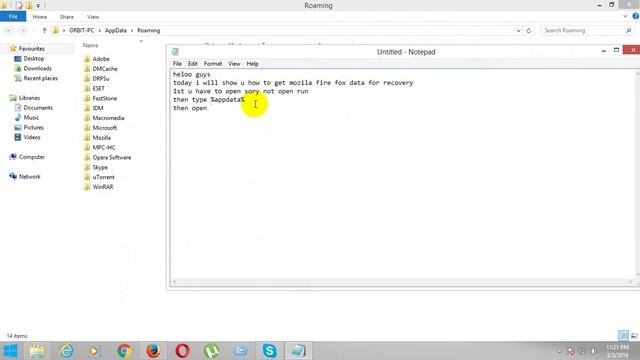Launch Firefox from the taskbar
The width and height of the screenshot is (640, 360).
(153, 351)
